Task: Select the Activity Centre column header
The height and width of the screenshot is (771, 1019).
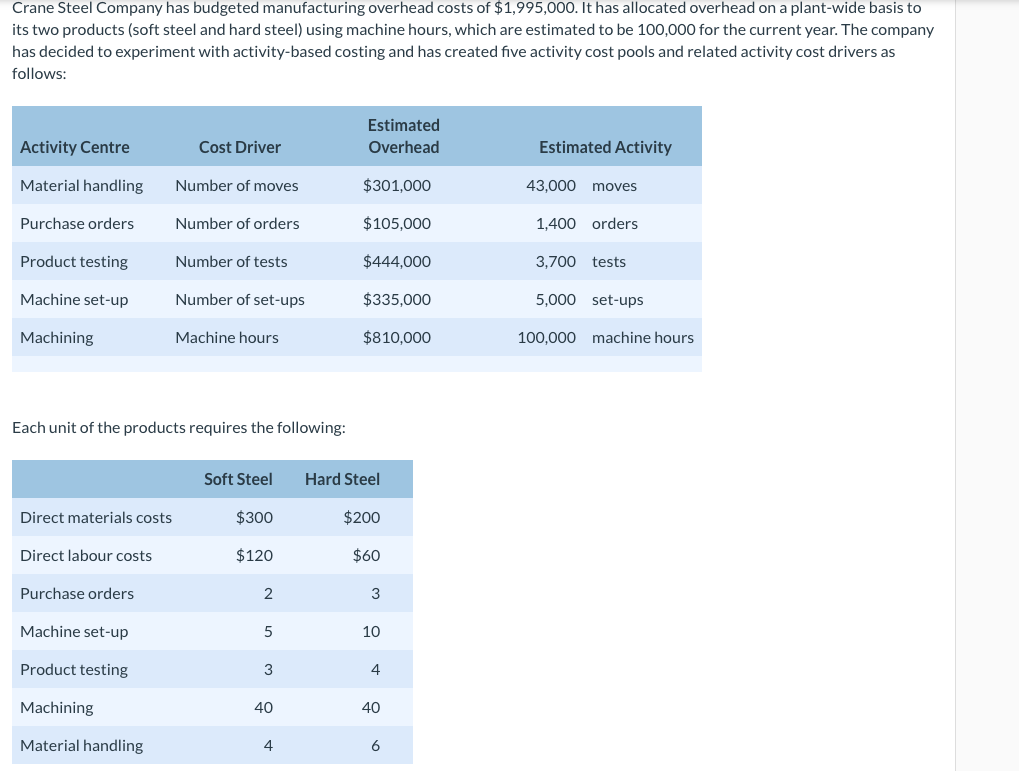Action: (74, 147)
